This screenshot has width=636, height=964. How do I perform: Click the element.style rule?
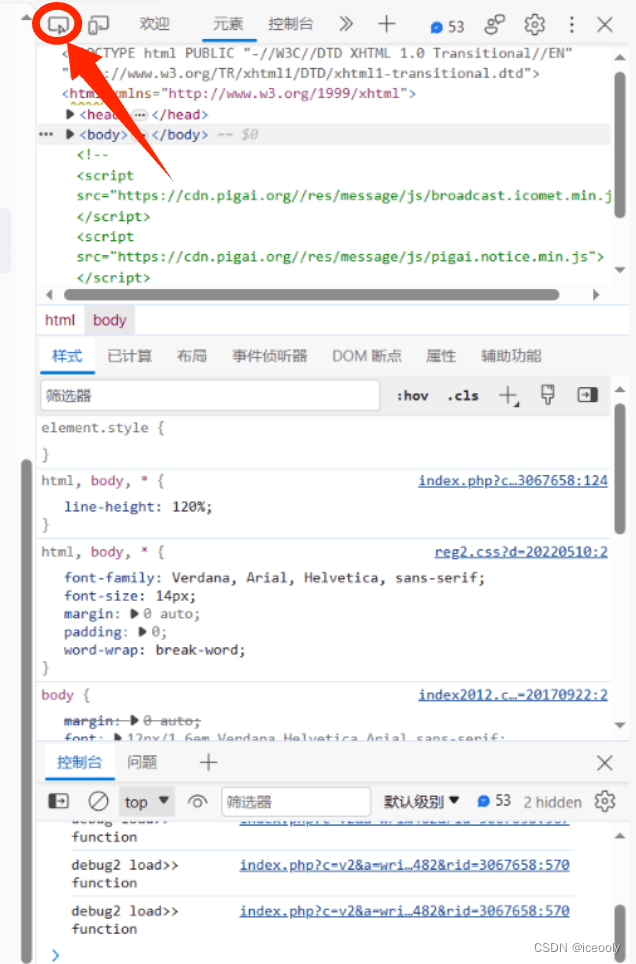tap(103, 428)
